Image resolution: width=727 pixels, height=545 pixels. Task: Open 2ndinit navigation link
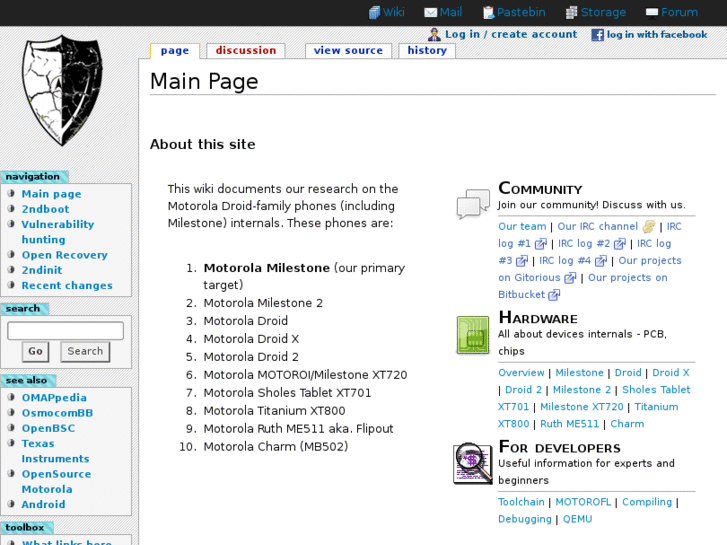click(x=42, y=270)
